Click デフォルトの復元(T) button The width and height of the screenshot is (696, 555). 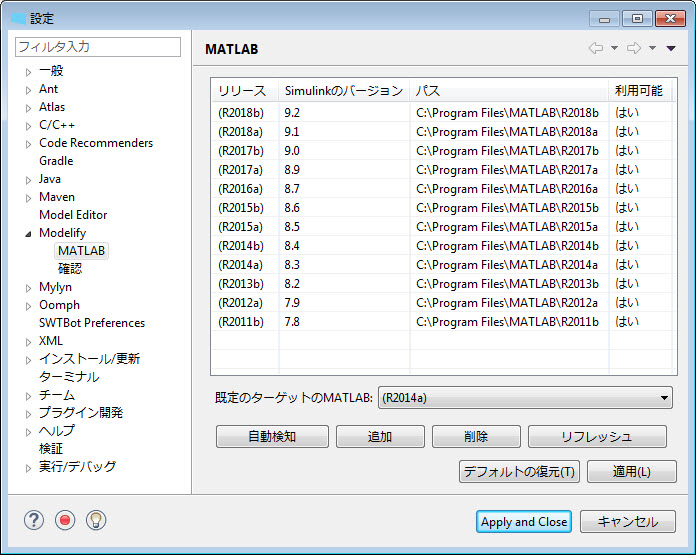pos(519,472)
